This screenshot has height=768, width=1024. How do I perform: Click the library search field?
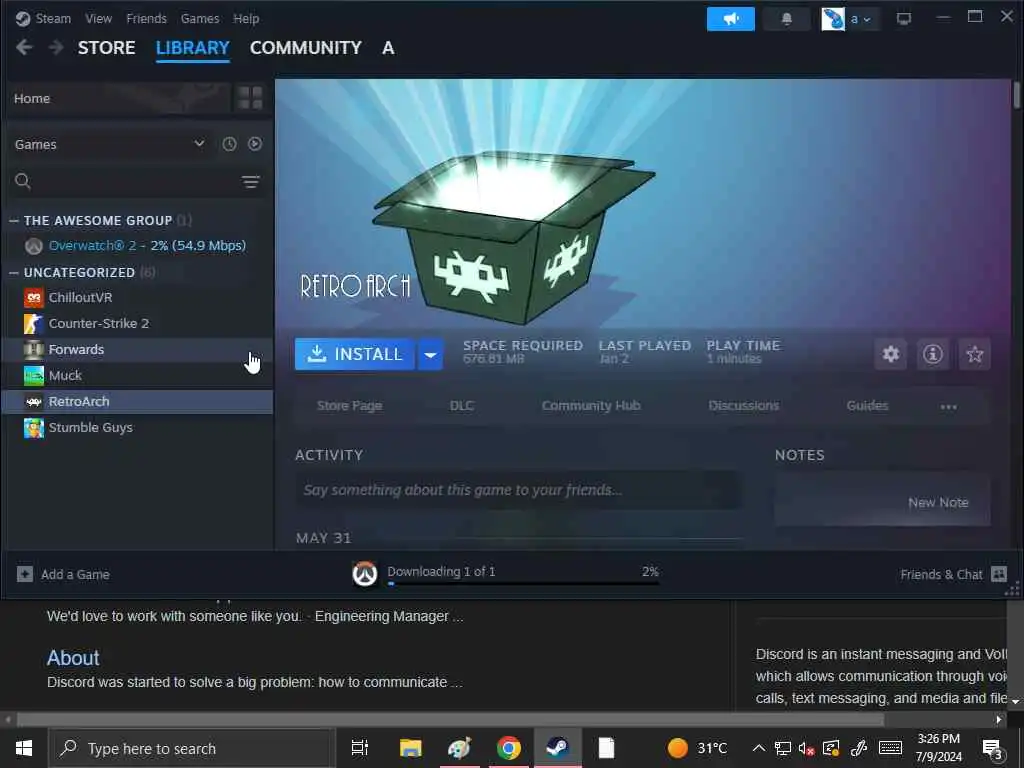[x=124, y=181]
